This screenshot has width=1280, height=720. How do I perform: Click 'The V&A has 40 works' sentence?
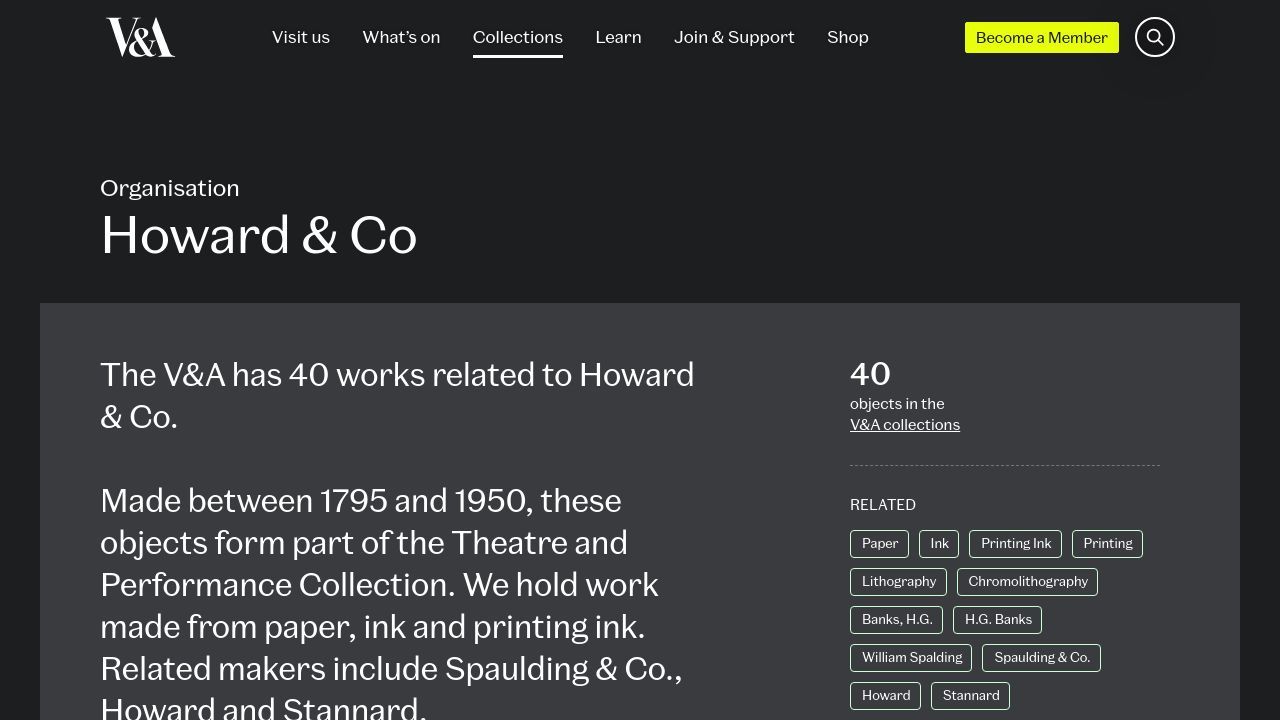tap(397, 396)
